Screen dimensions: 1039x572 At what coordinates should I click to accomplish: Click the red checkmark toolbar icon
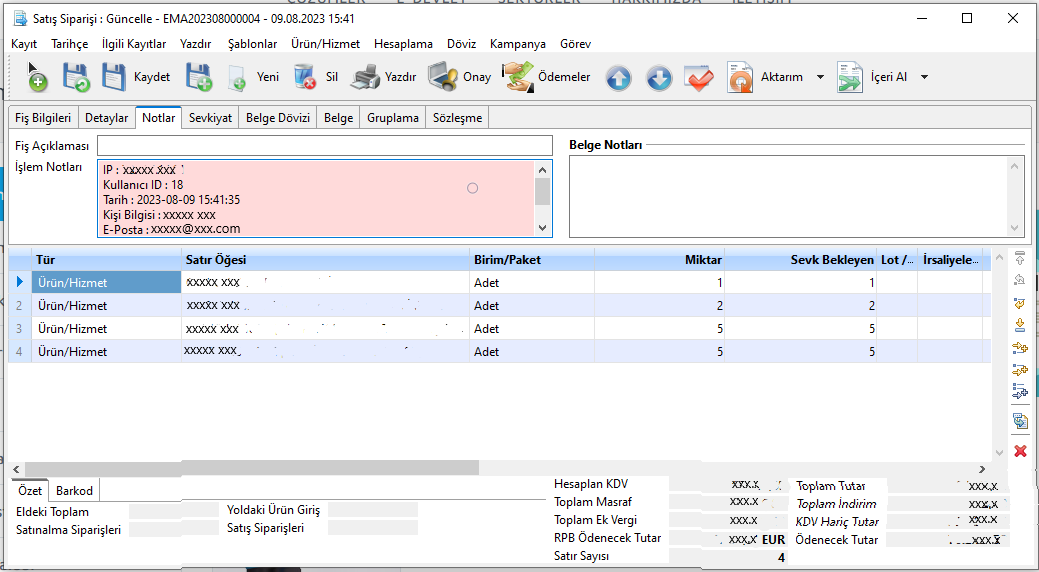point(698,78)
